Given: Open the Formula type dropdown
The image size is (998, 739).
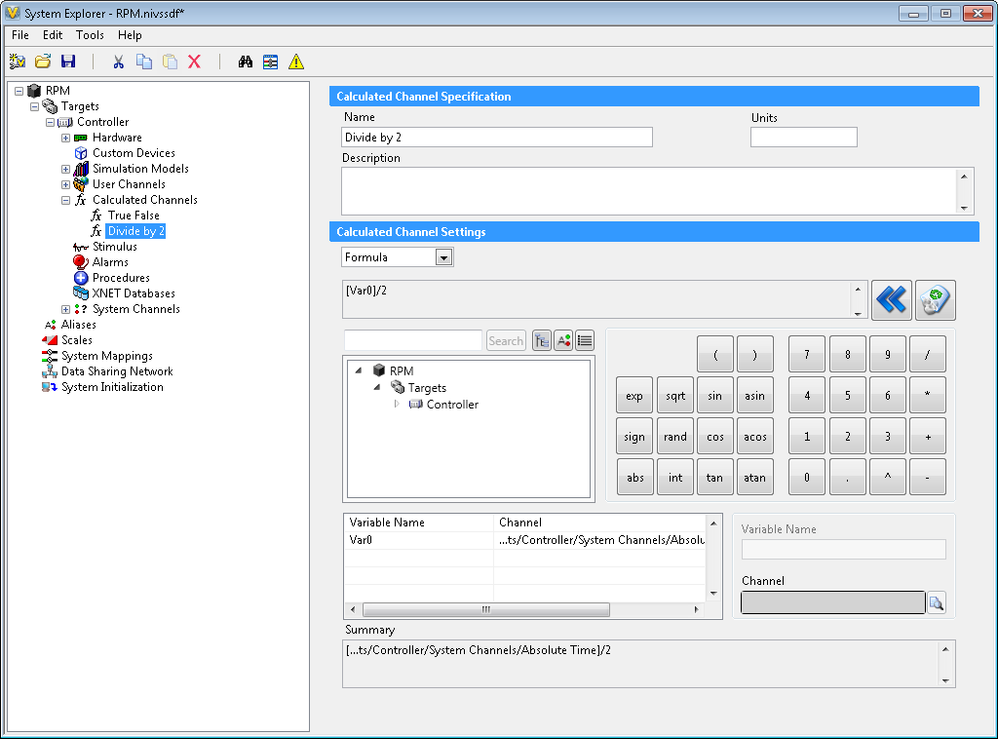Looking at the screenshot, I should coord(444,258).
